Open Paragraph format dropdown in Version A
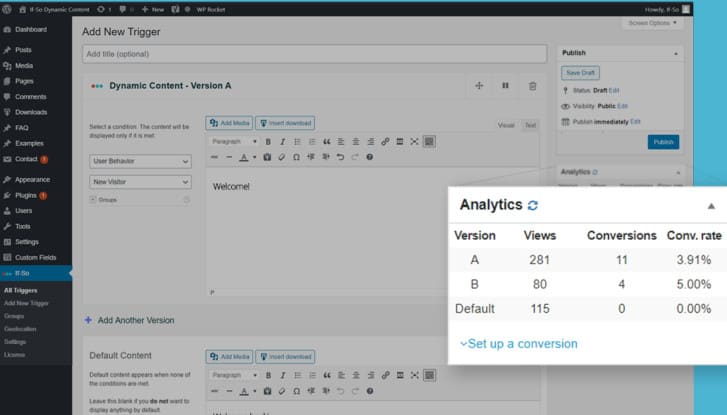 pyautogui.click(x=234, y=142)
